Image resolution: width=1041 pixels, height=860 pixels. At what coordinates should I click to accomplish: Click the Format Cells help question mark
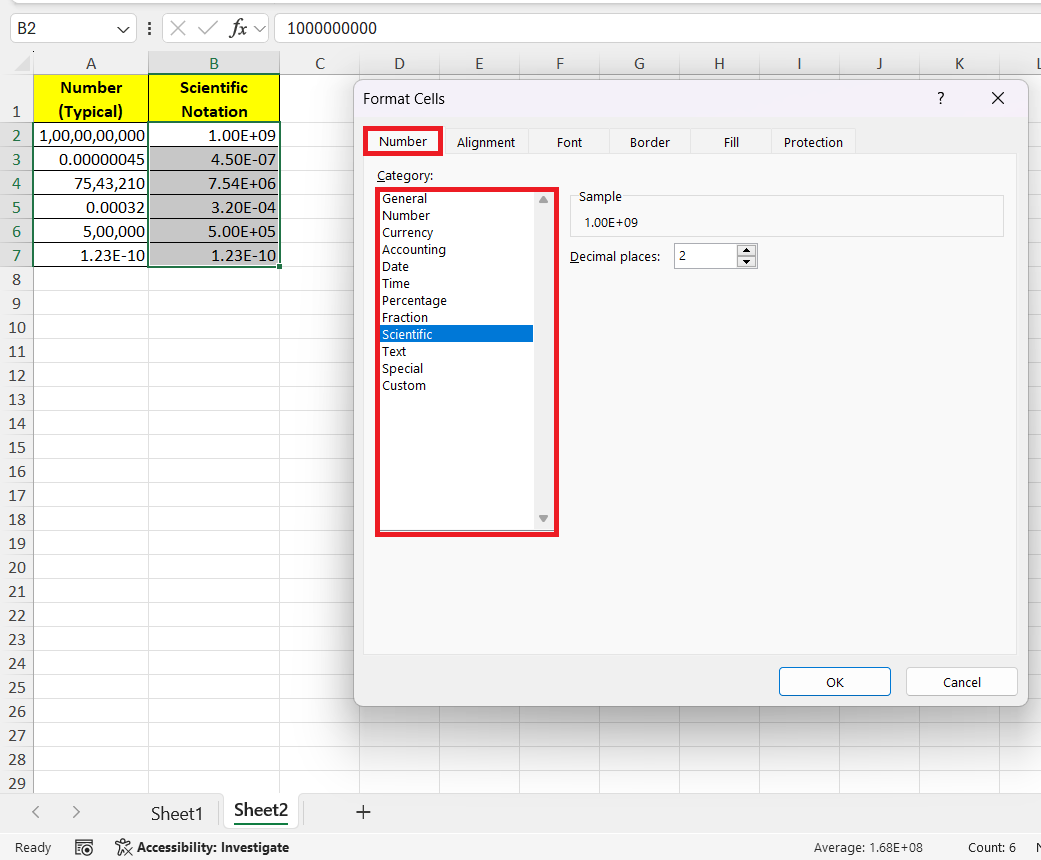pos(940,98)
